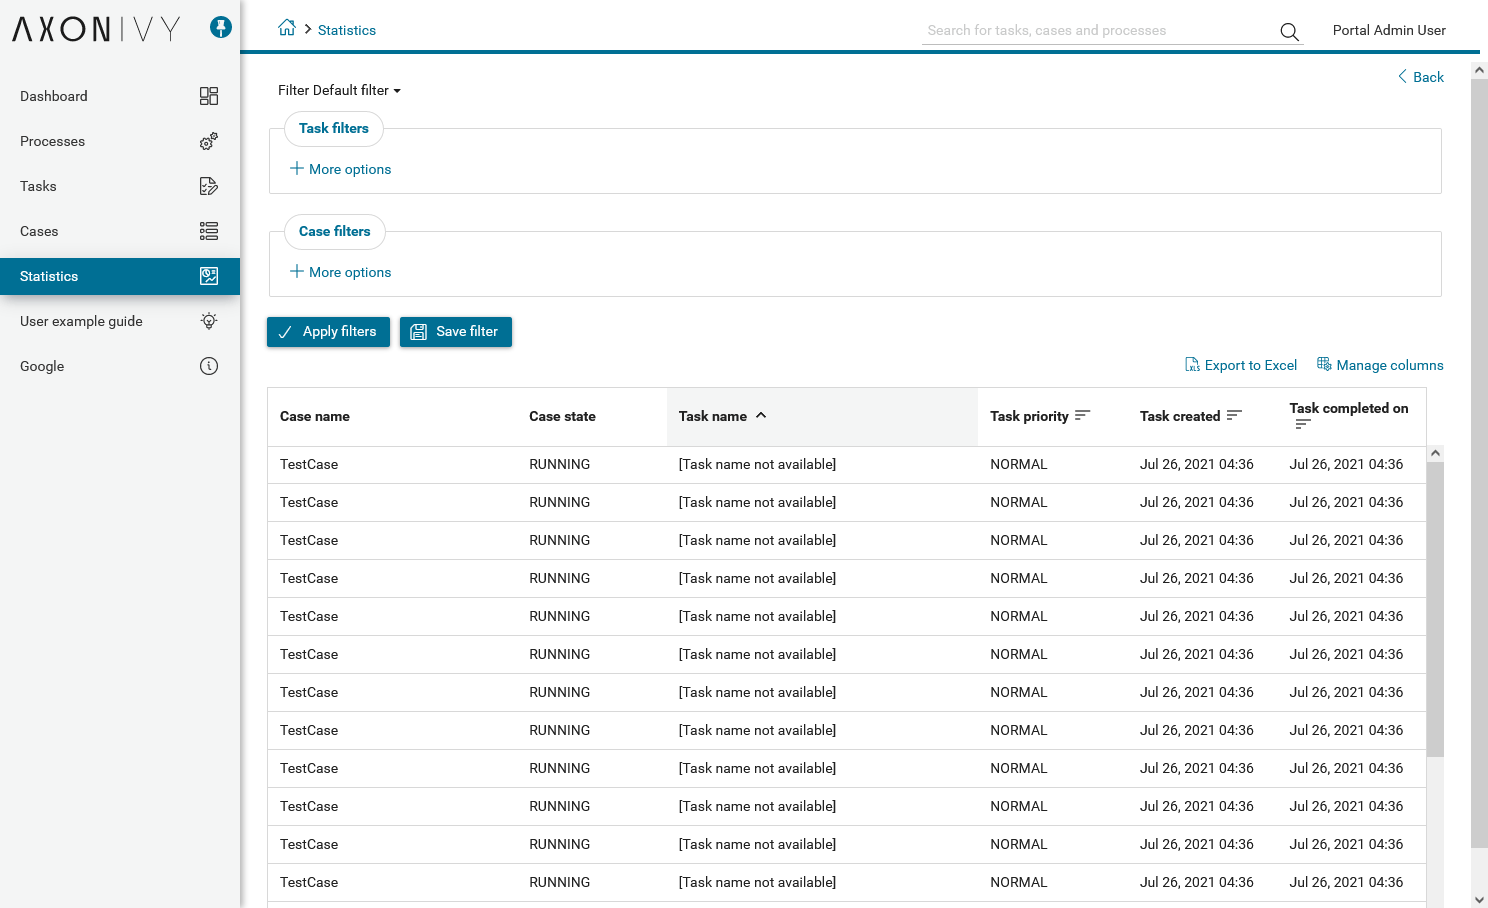Viewport: 1488px width, 908px height.
Task: Click the pin sidebar icon
Action: tap(221, 27)
